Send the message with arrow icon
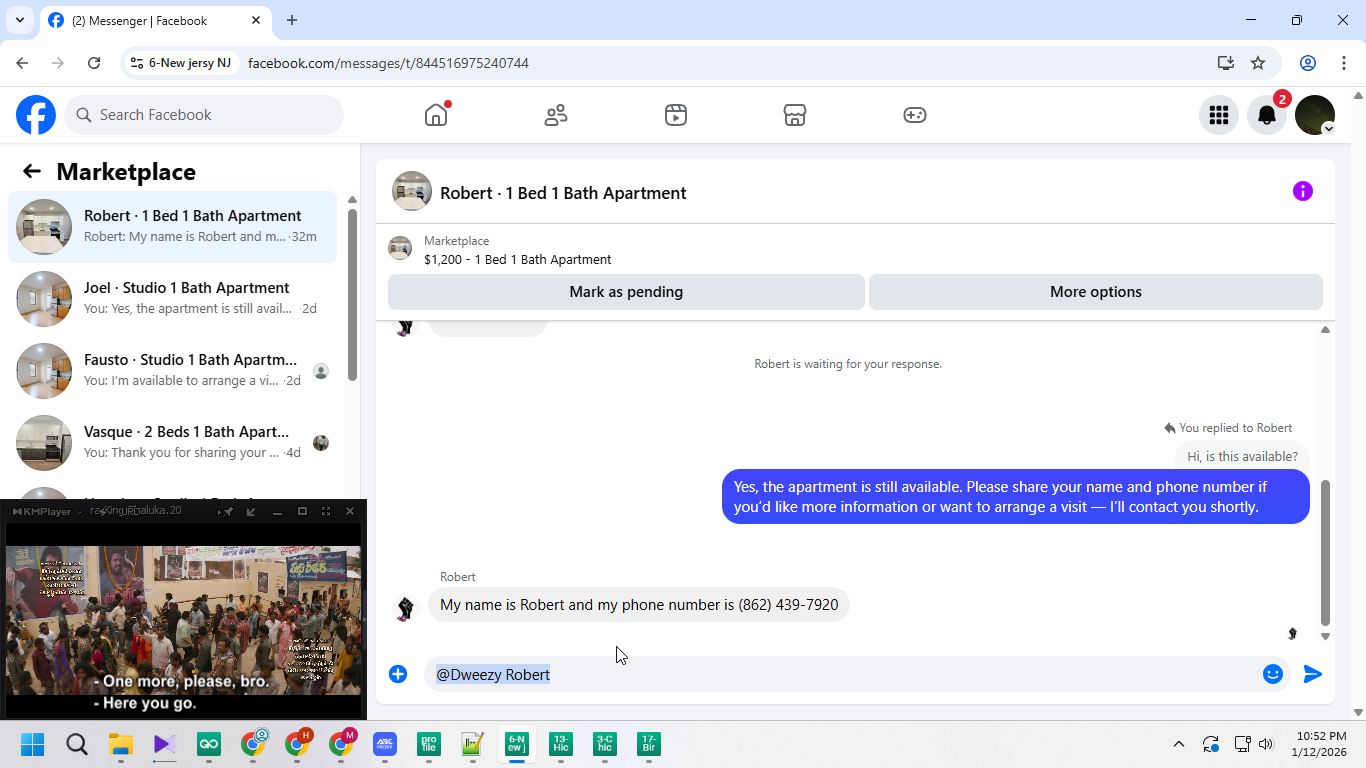The width and height of the screenshot is (1366, 768). tap(1313, 674)
